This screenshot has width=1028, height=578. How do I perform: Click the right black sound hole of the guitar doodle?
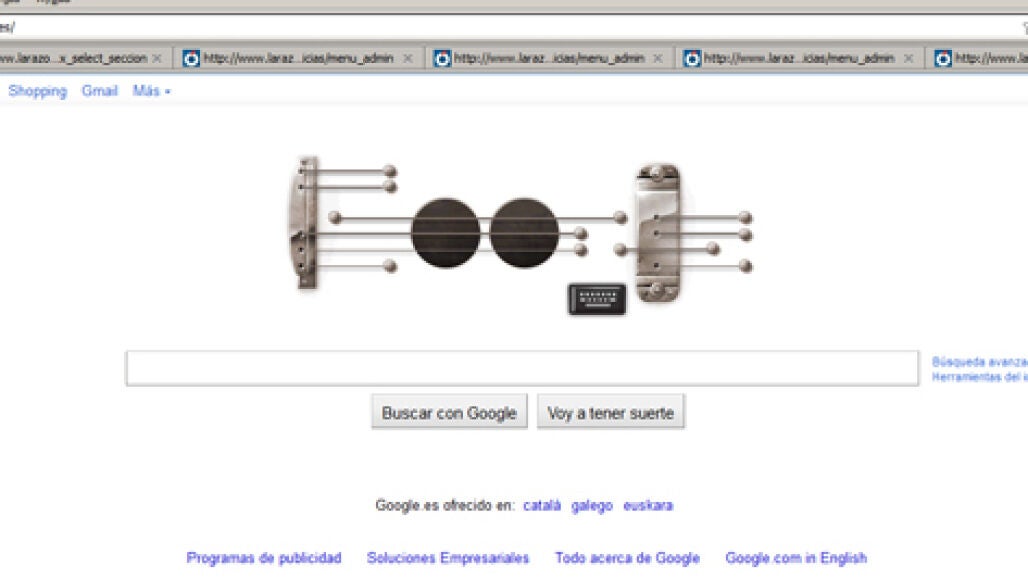coord(524,233)
